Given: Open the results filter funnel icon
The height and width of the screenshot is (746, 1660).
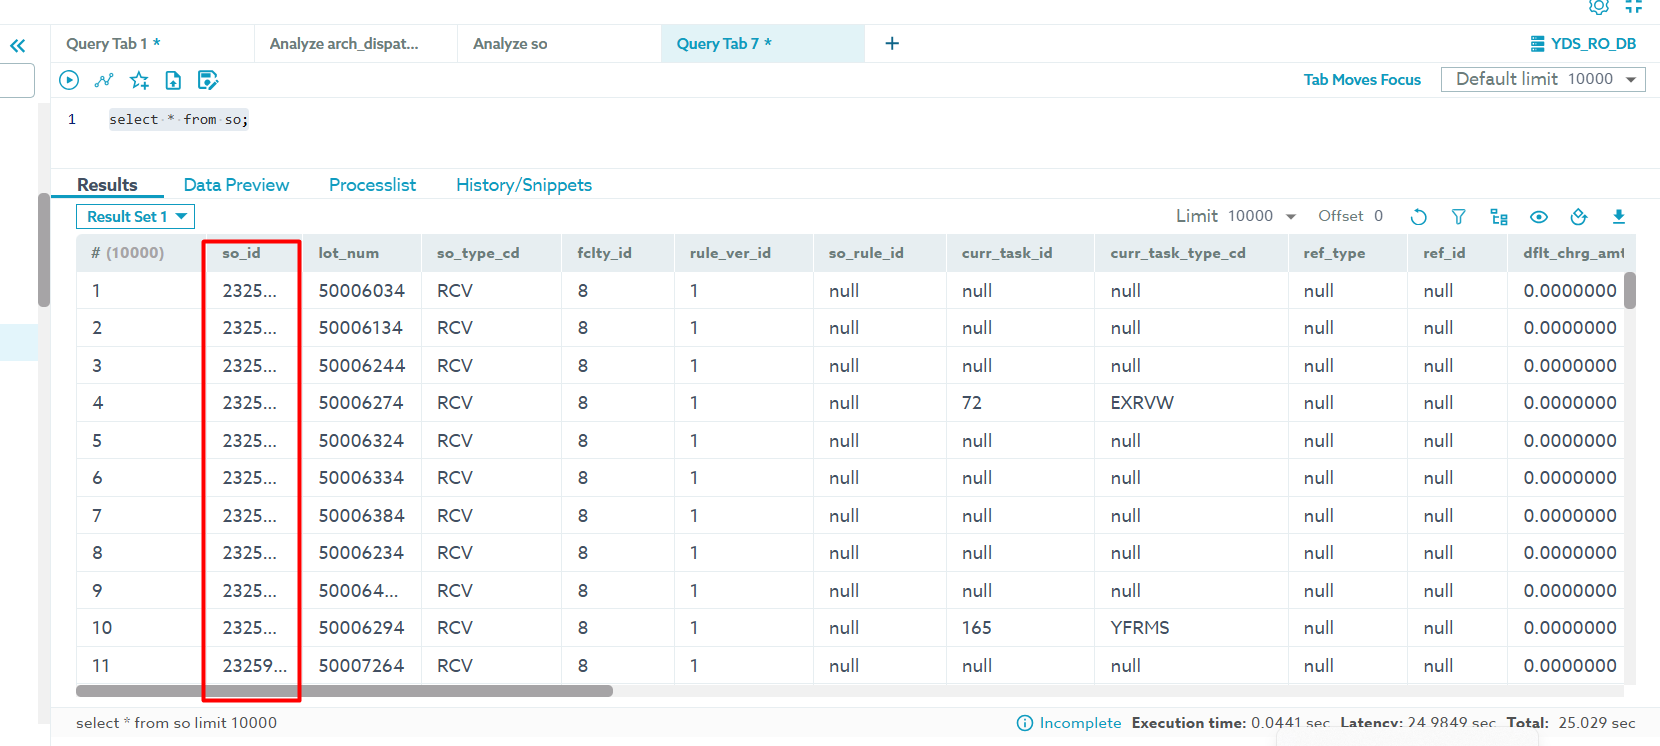Looking at the screenshot, I should click(1458, 217).
